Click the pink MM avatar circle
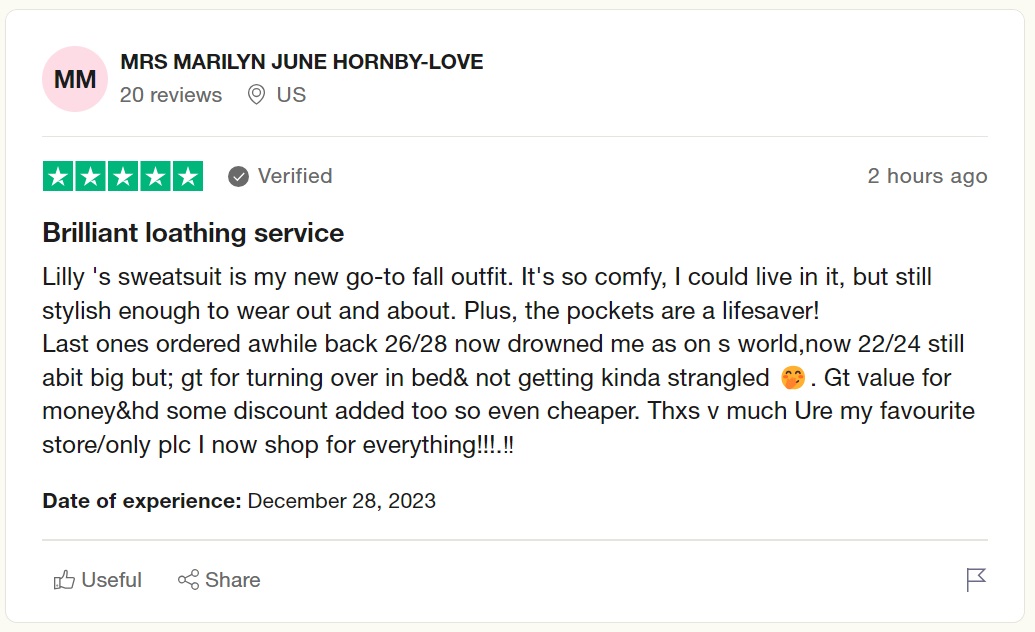 tap(75, 79)
